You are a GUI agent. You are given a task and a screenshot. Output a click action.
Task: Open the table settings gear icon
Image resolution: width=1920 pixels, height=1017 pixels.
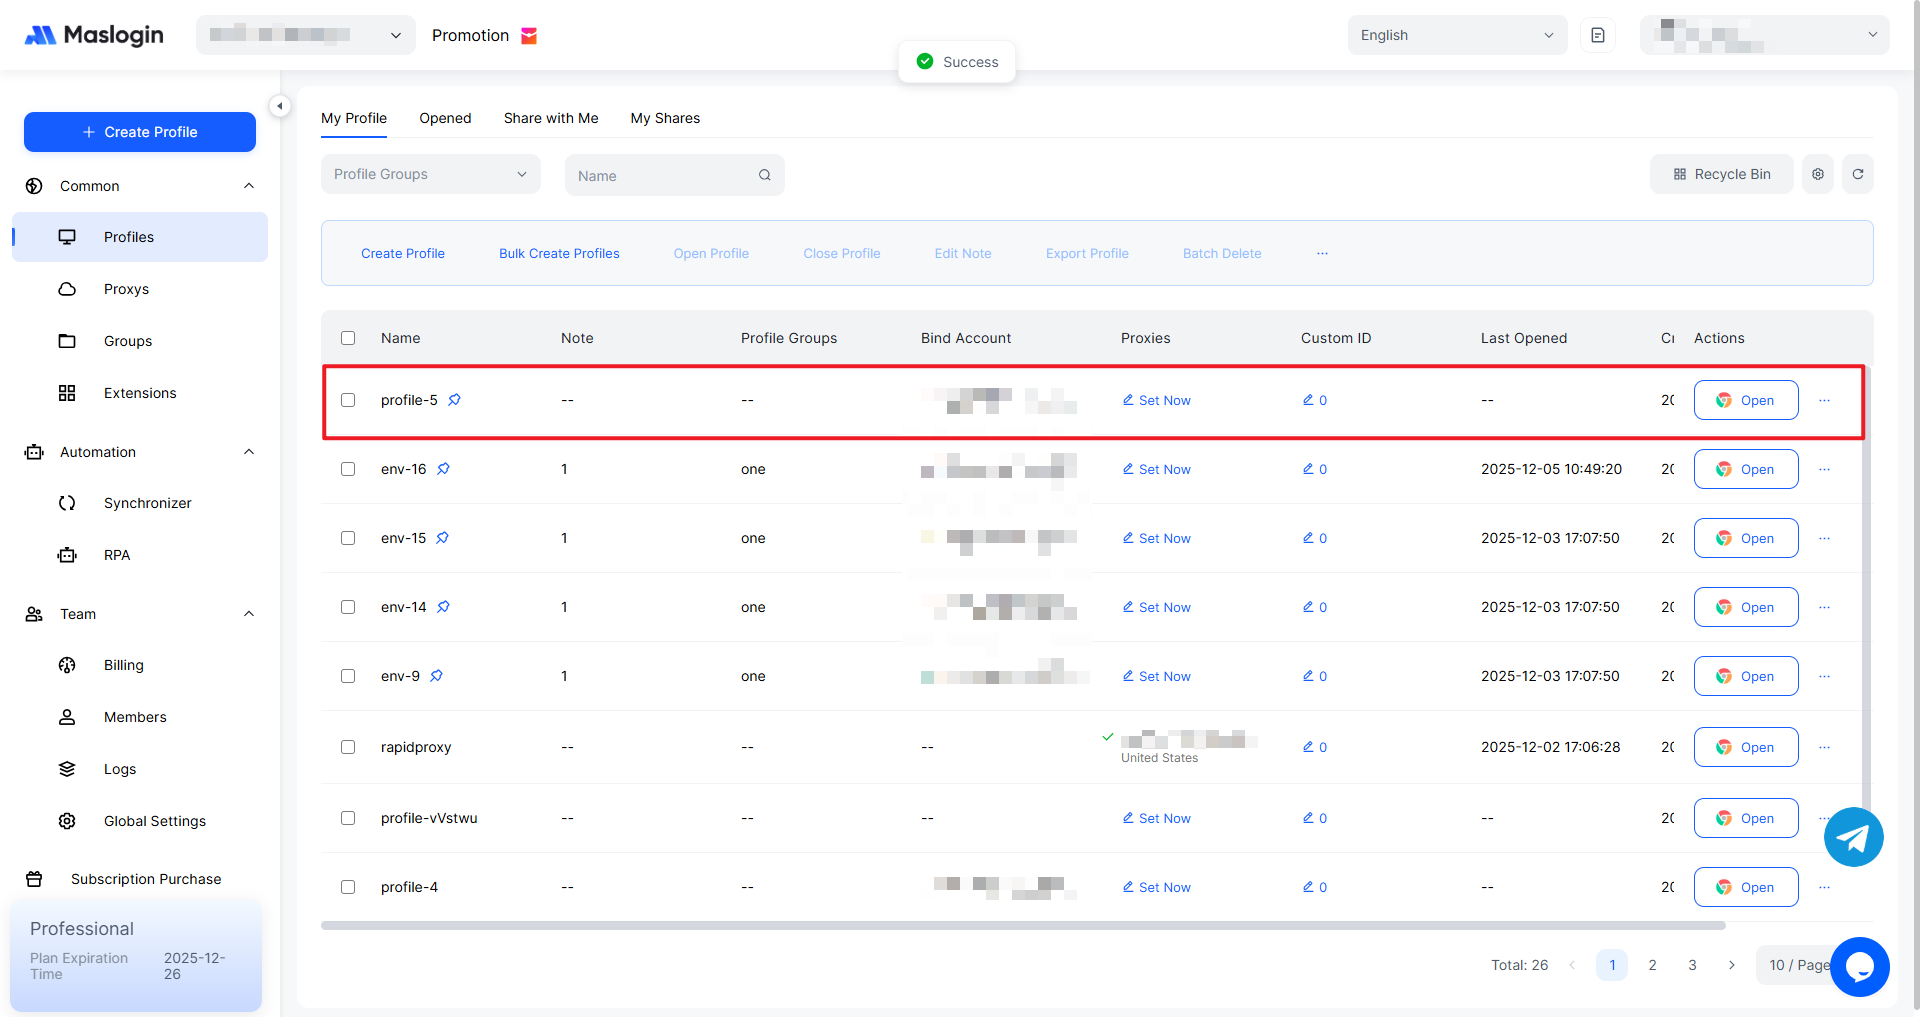(1817, 174)
